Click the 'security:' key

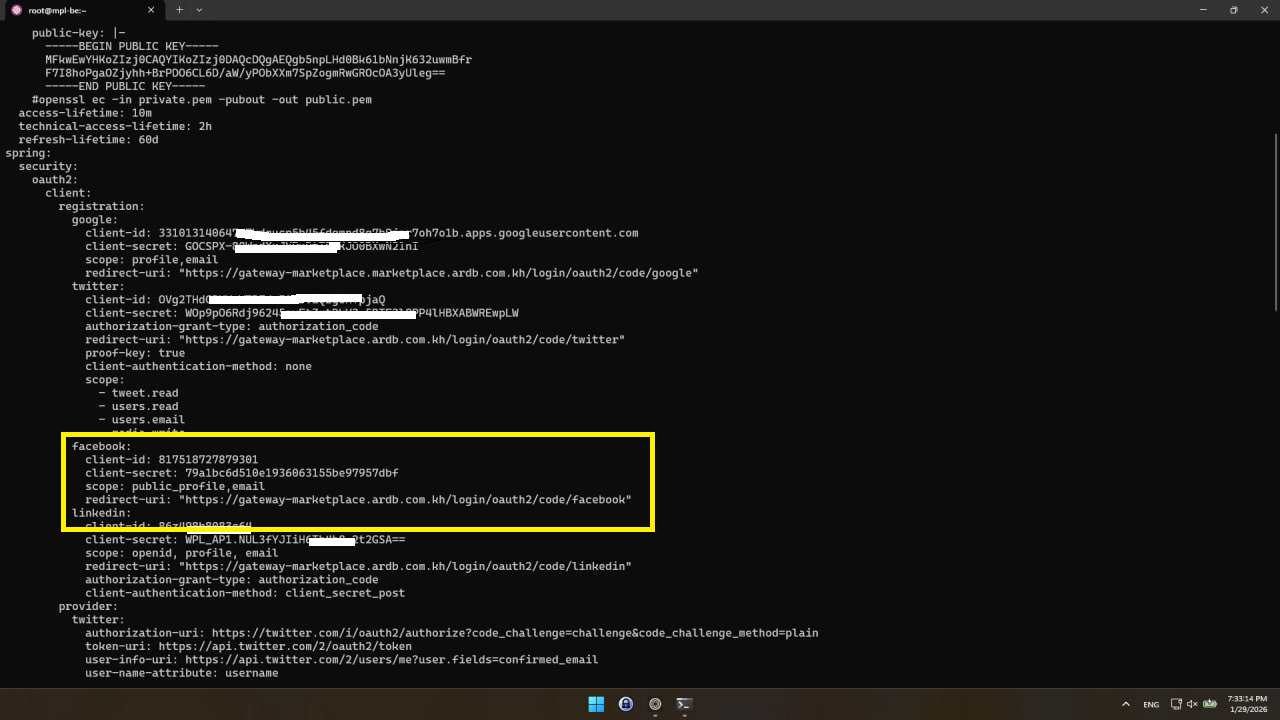point(48,166)
